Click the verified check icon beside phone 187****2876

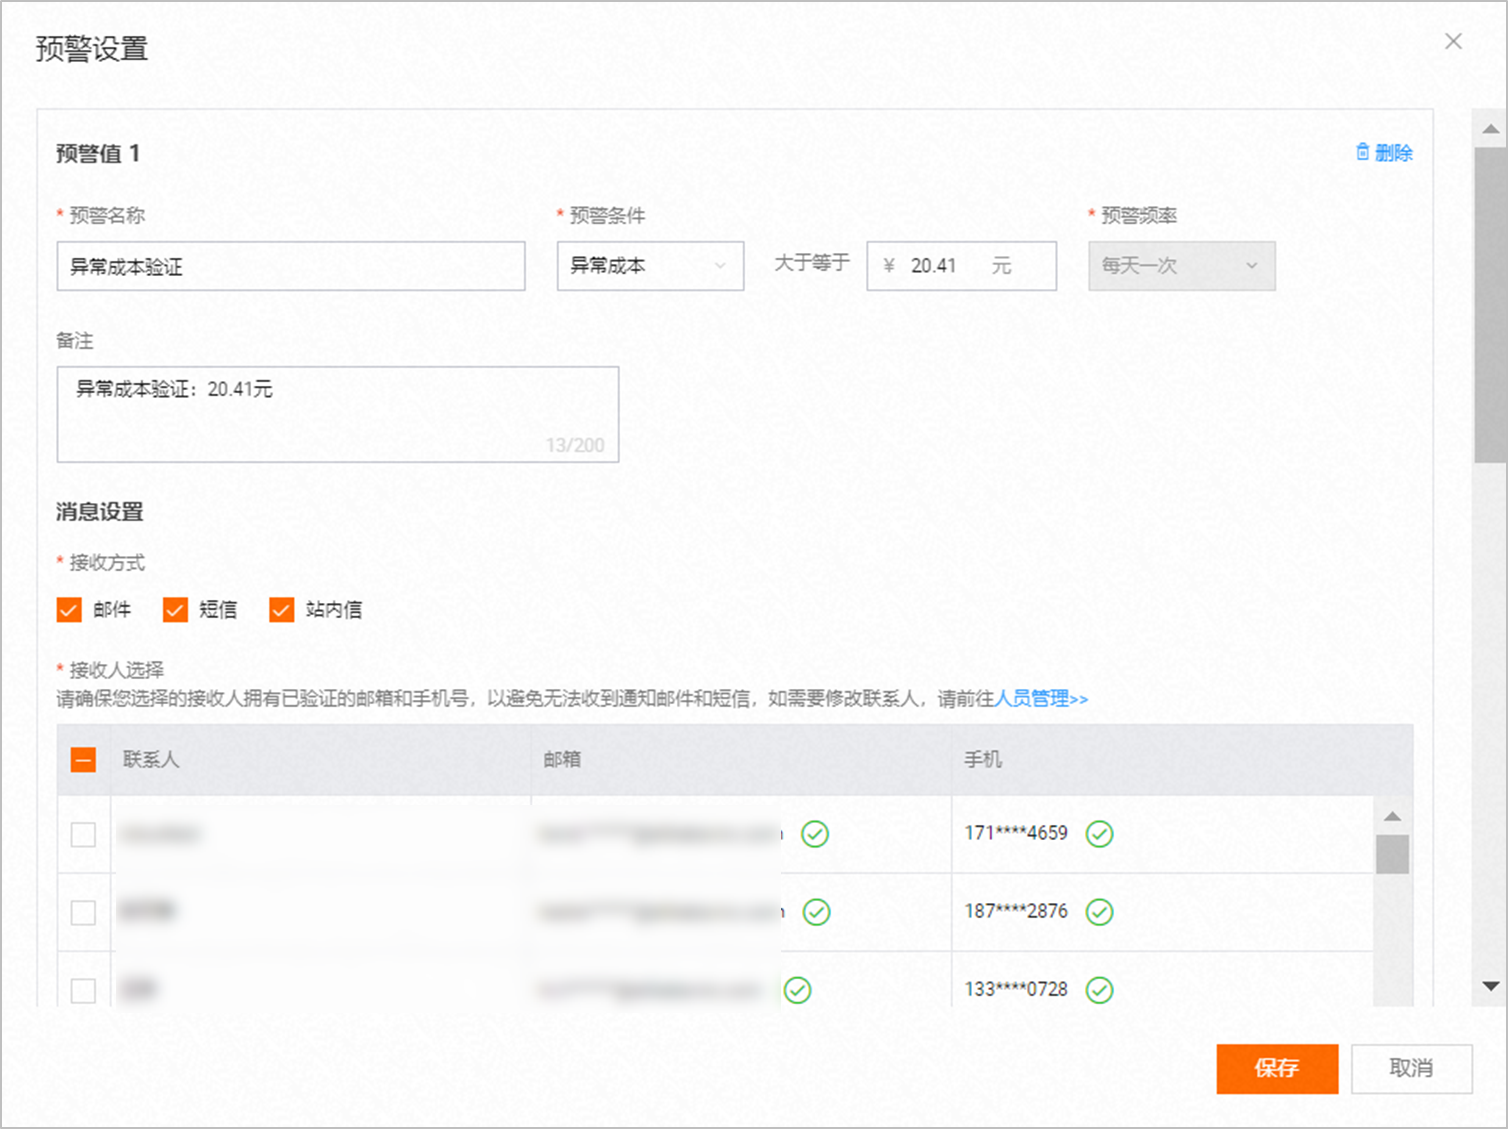click(x=1100, y=912)
